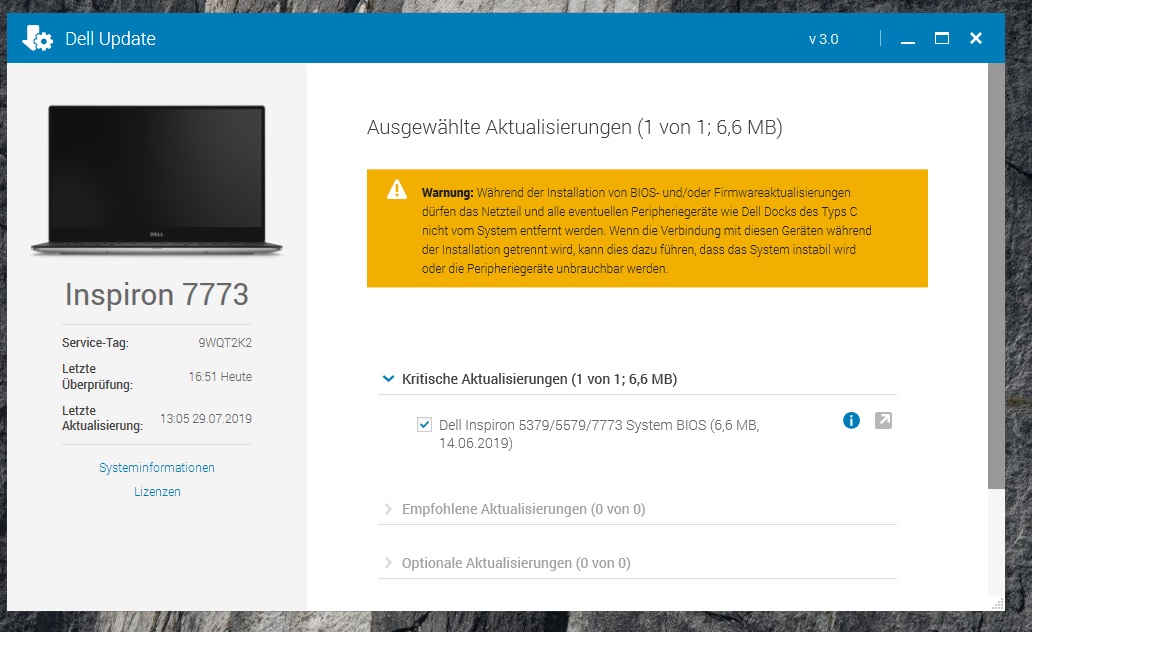Viewport: 1152px width, 648px height.
Task: Click the Inspiron laptop product image
Action: coord(156,180)
